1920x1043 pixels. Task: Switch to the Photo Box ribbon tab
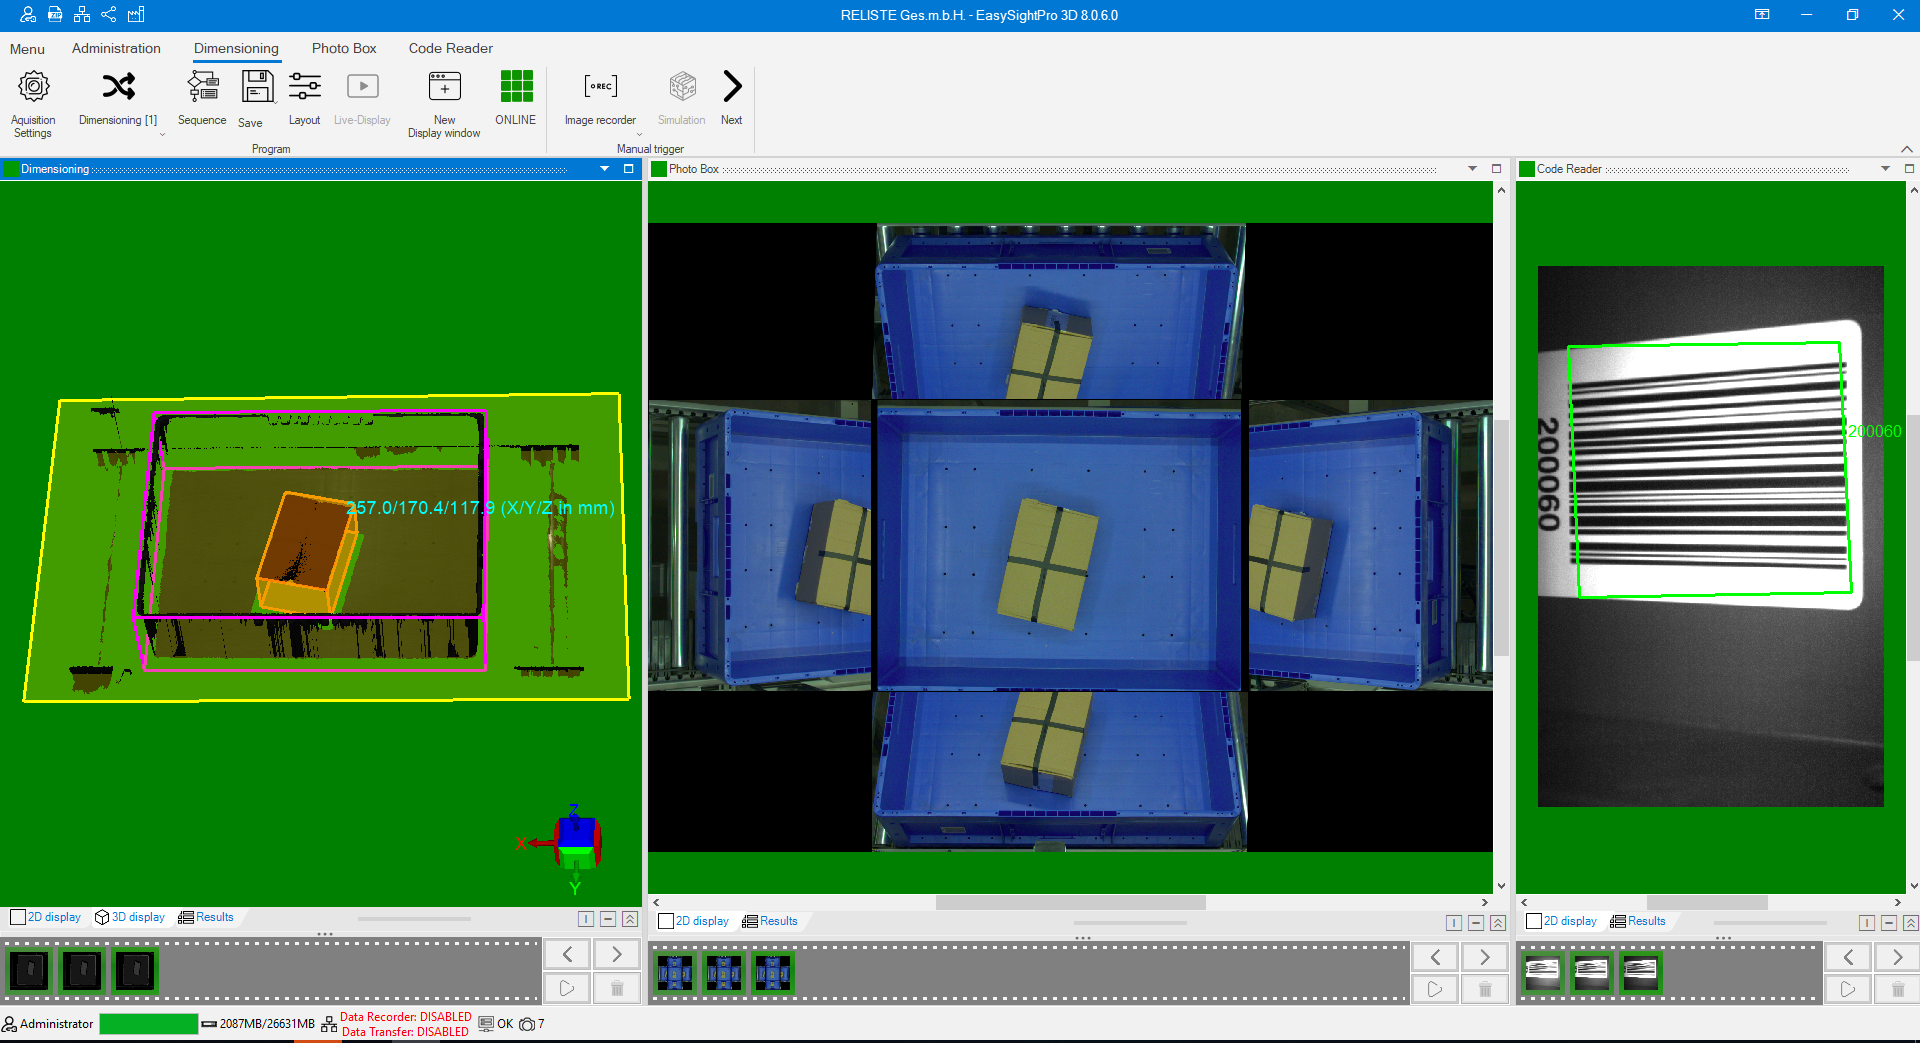pyautogui.click(x=344, y=48)
